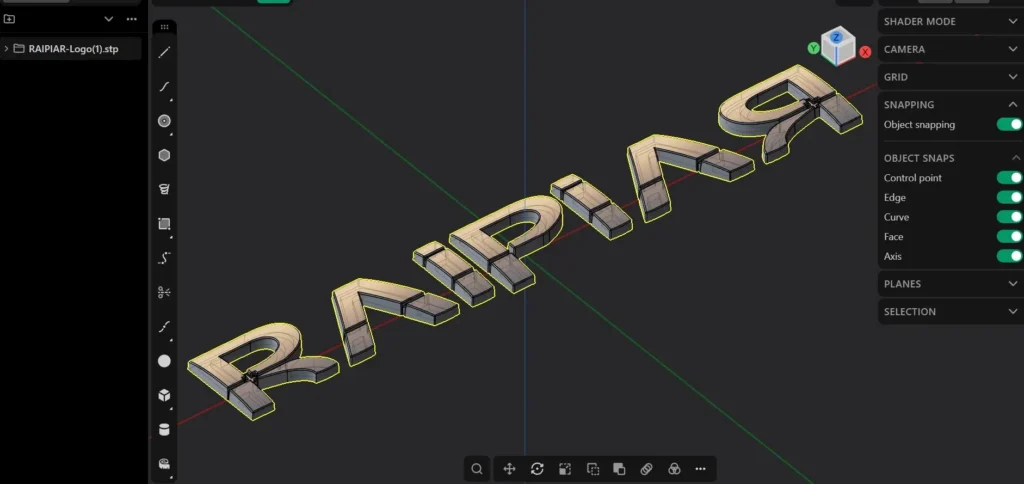Activate the Move arrows tool
This screenshot has width=1024, height=484.
pyautogui.click(x=509, y=469)
